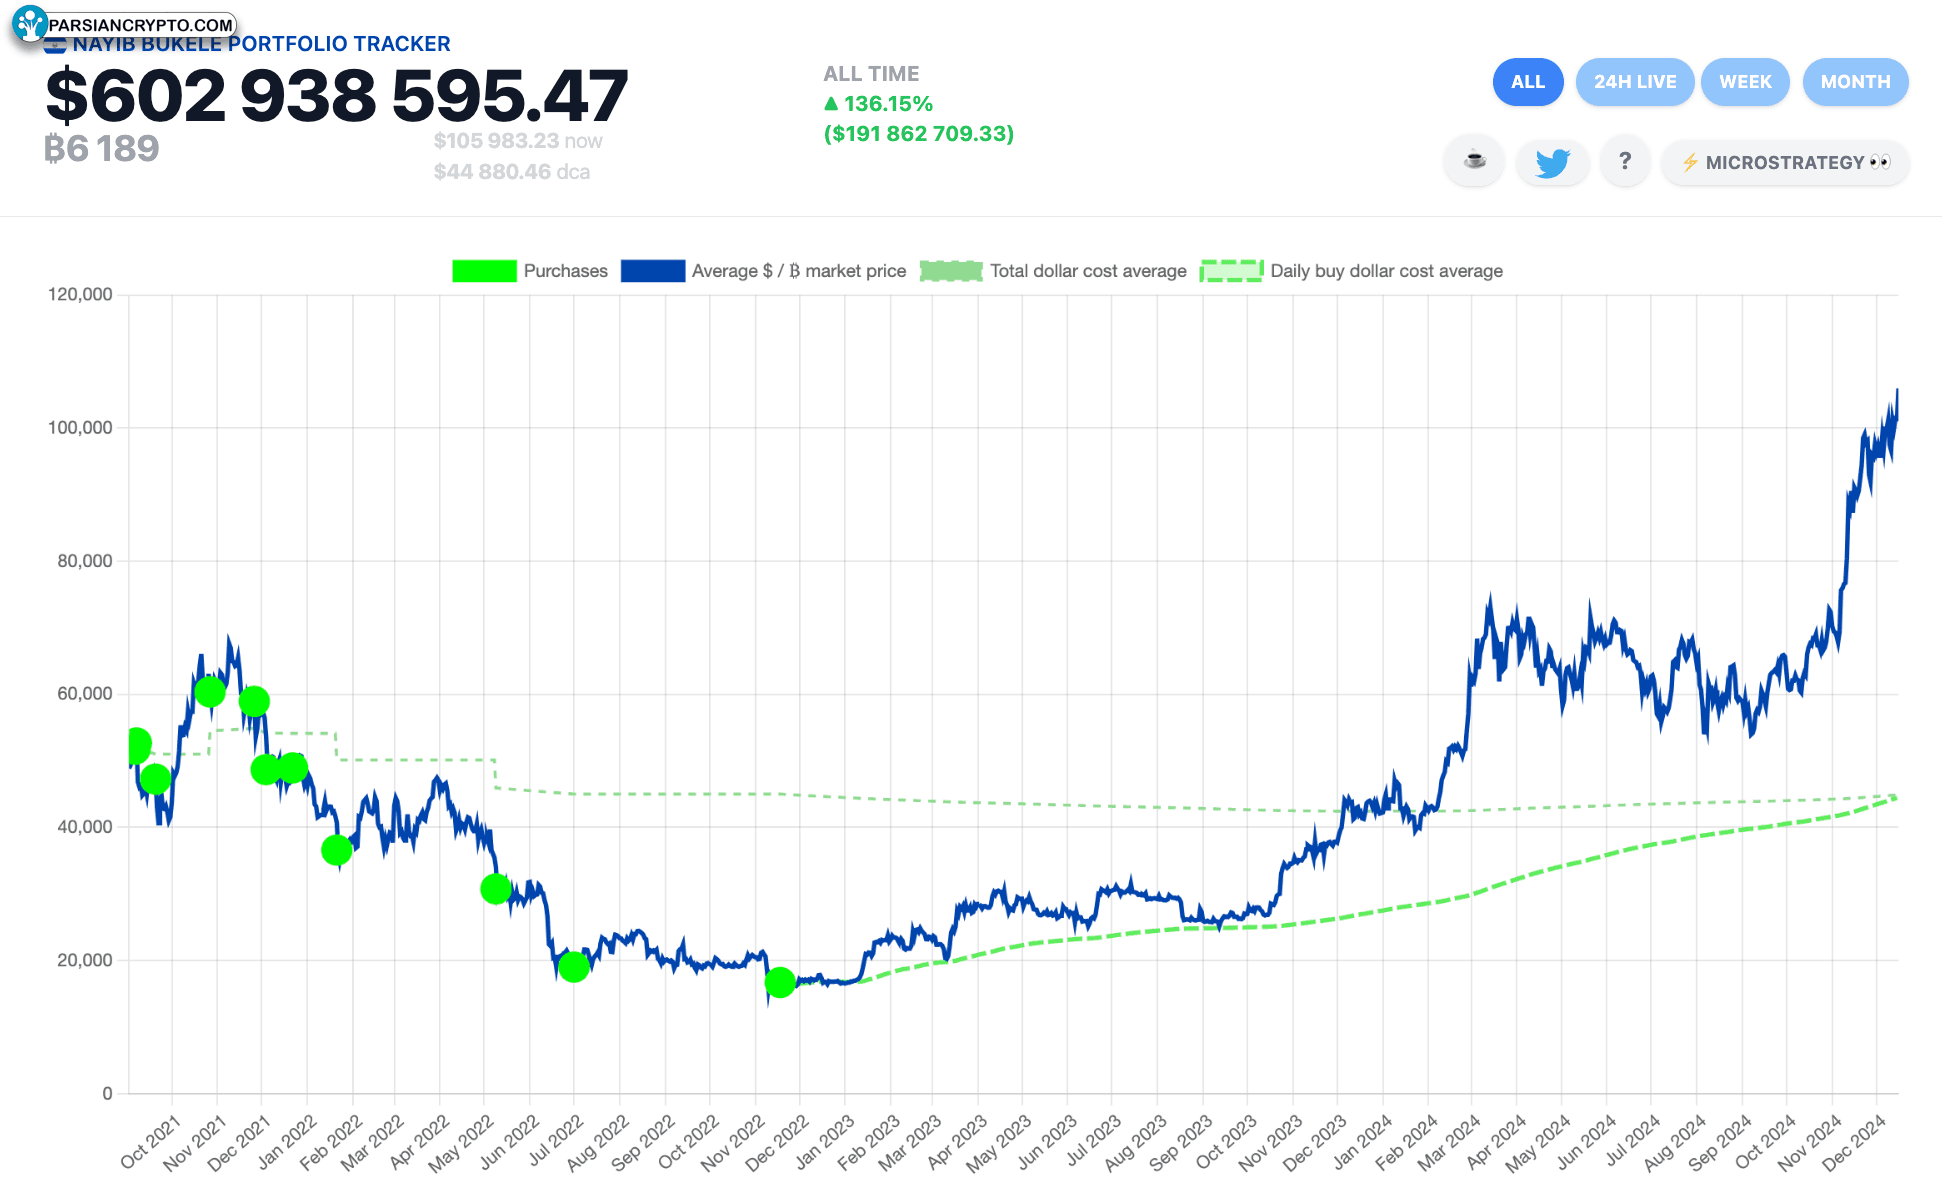This screenshot has width=1942, height=1192.
Task: Click the $44 880.46 dca value
Action: pos(511,172)
